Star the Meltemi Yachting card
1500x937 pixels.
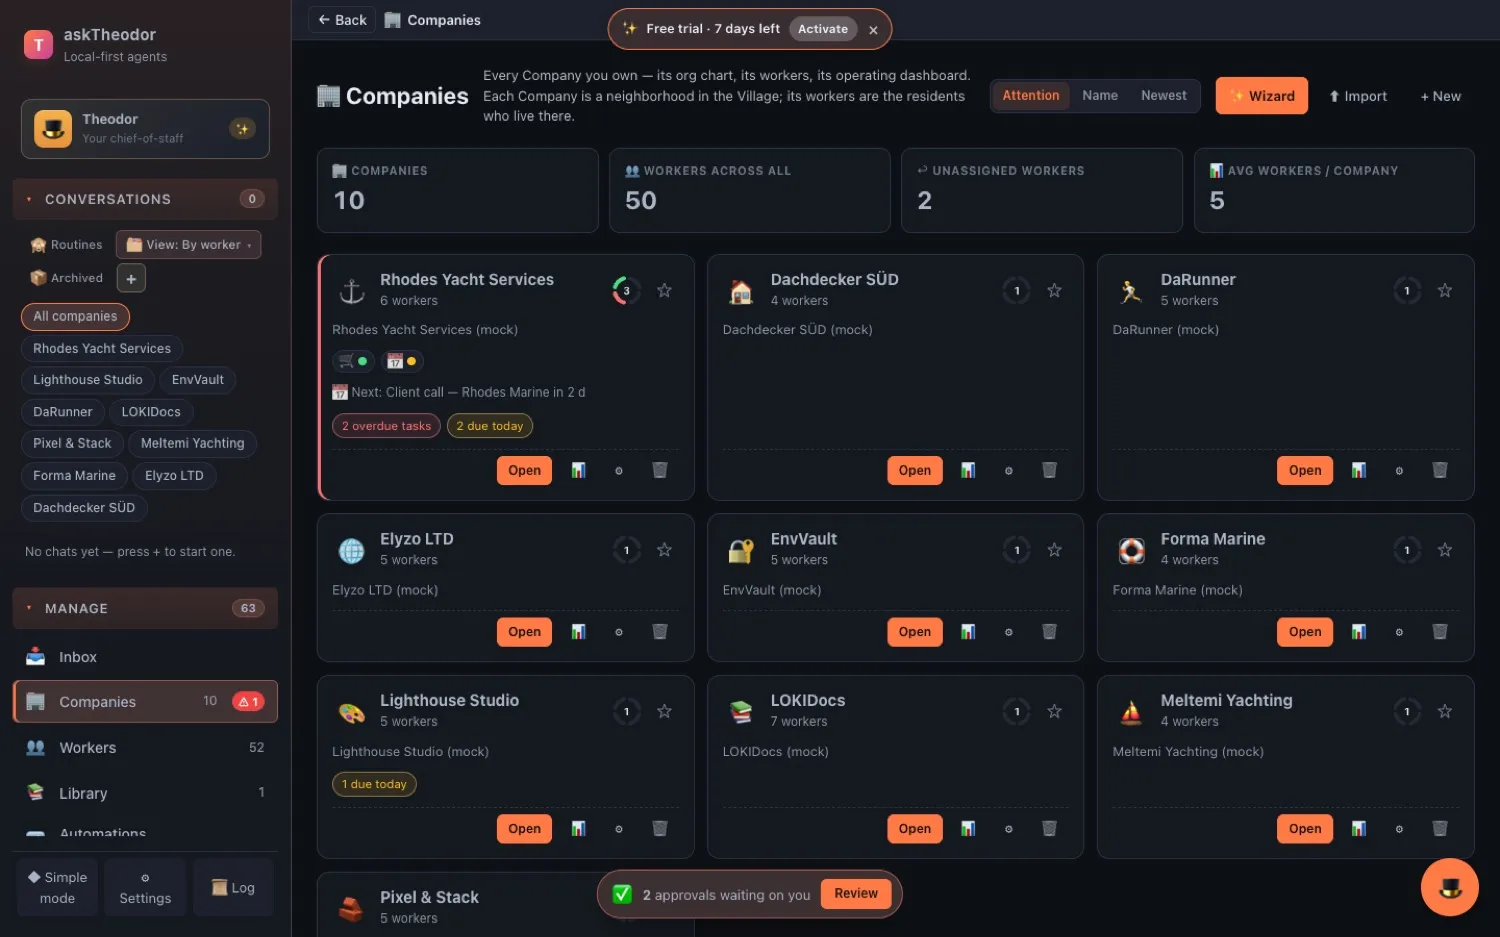click(x=1445, y=712)
